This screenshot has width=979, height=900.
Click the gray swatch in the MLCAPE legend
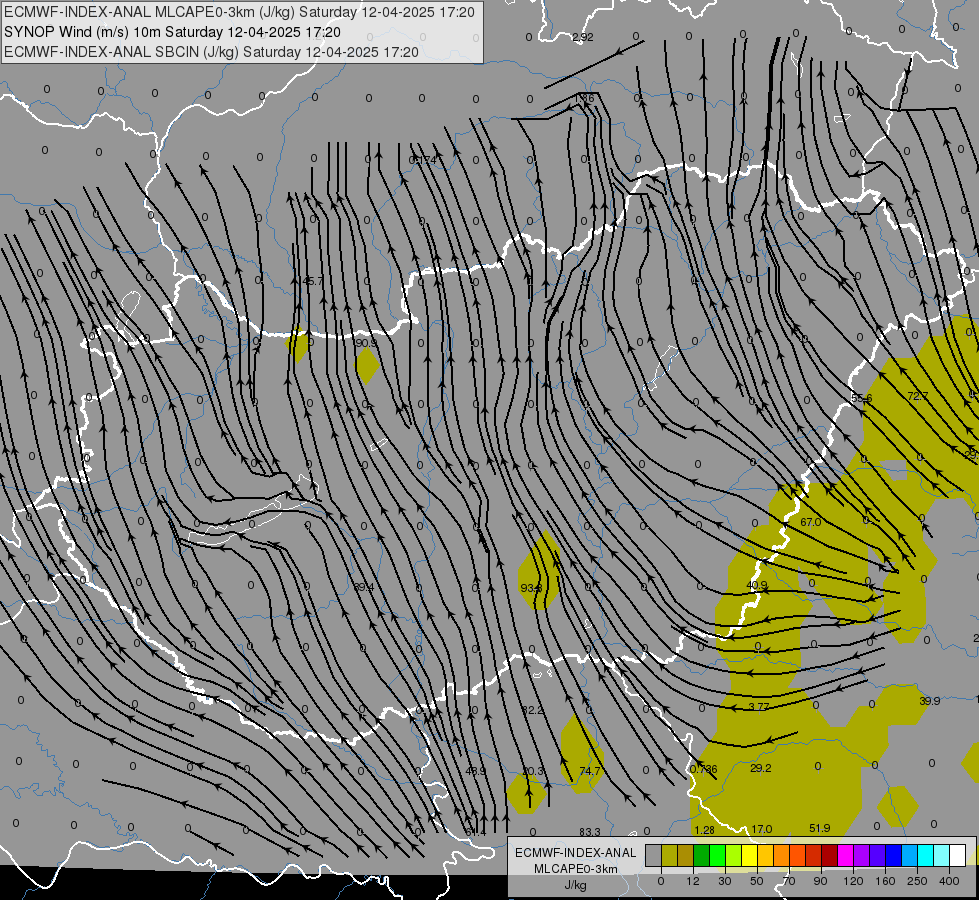pyautogui.click(x=654, y=856)
